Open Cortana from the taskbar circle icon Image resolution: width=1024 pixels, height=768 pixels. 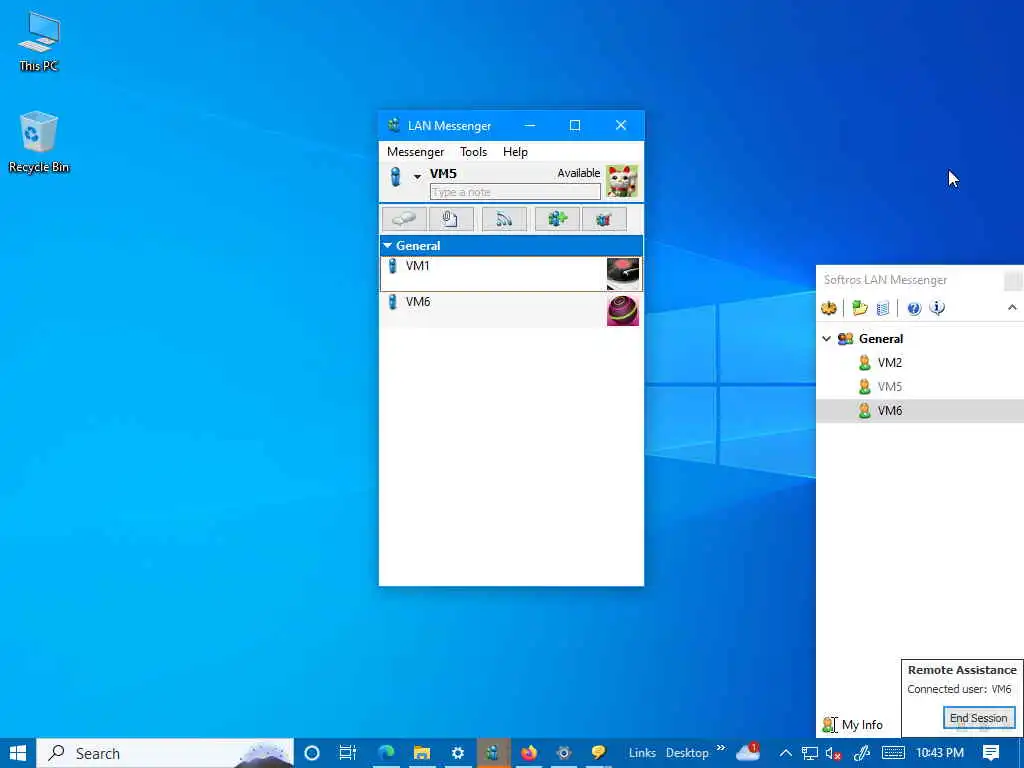(312, 753)
